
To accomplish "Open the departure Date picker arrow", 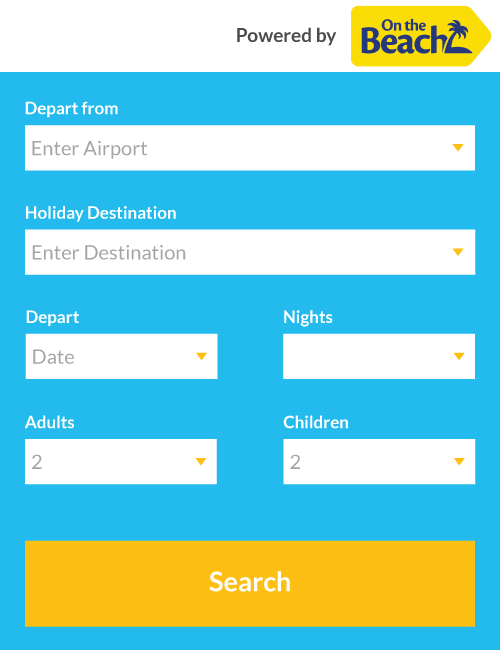I will point(201,357).
